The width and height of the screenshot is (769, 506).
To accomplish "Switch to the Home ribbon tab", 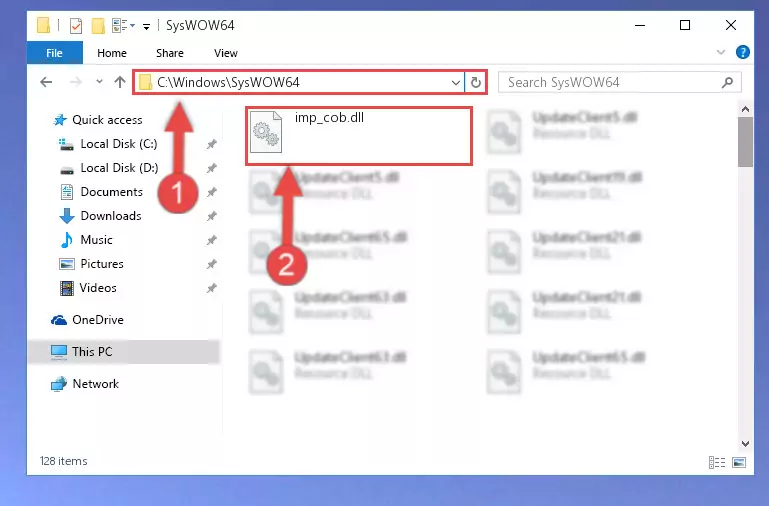I will [112, 53].
